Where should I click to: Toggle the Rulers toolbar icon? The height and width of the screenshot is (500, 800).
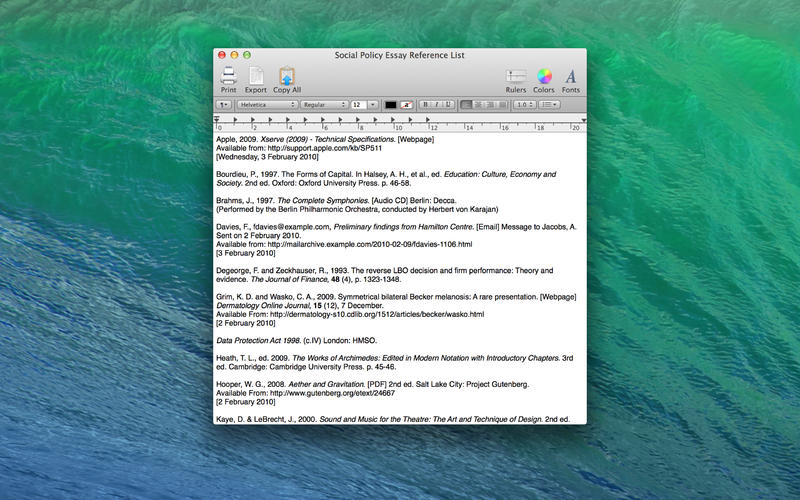(x=516, y=76)
